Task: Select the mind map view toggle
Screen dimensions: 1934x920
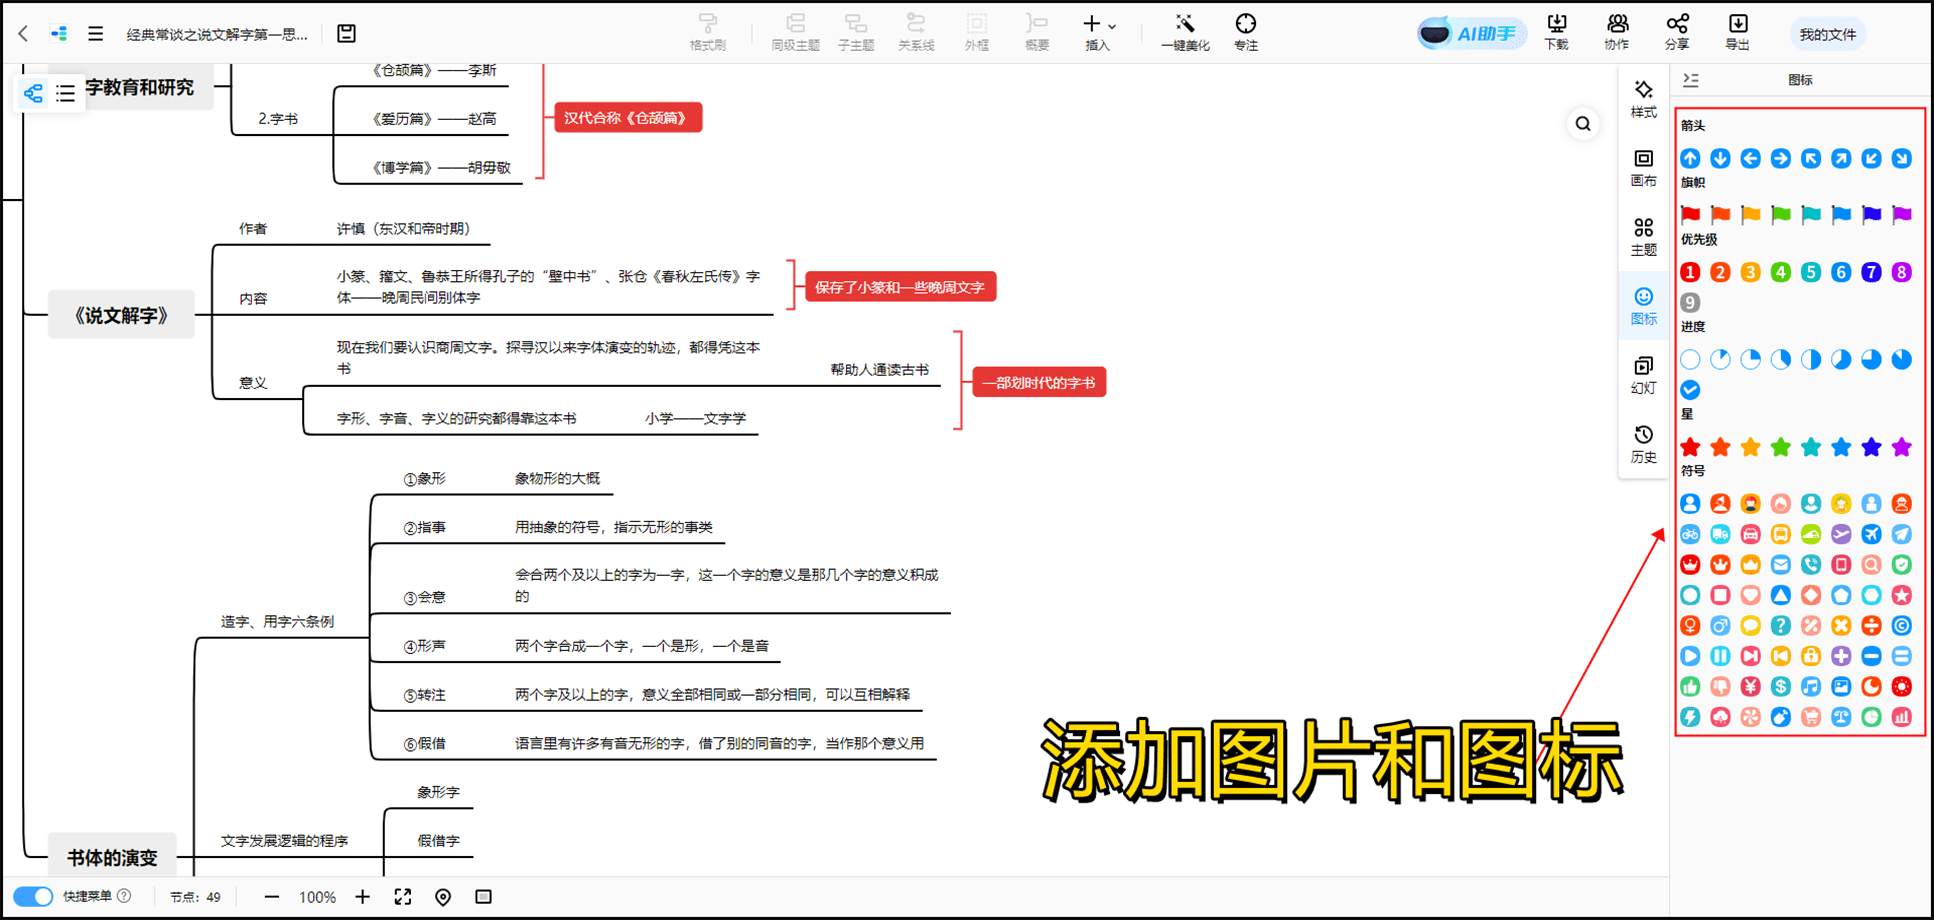Action: tap(33, 94)
